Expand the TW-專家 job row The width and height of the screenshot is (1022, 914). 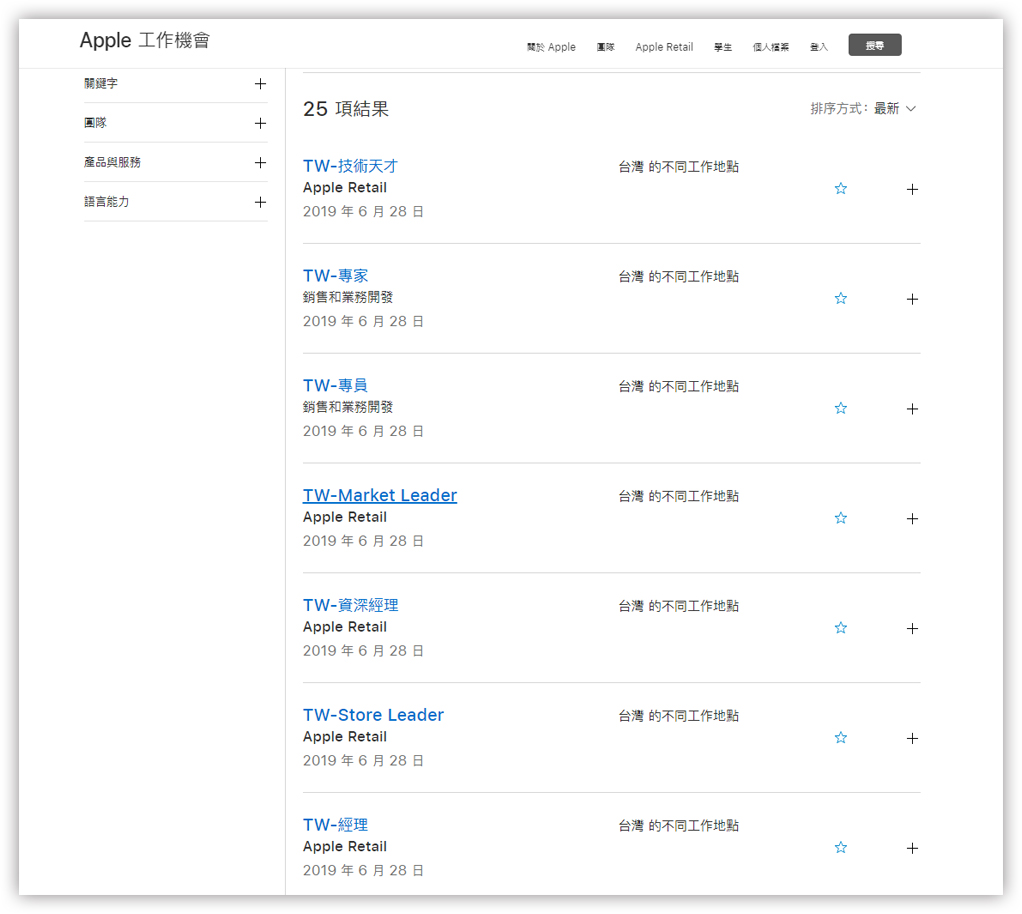pyautogui.click(x=912, y=299)
